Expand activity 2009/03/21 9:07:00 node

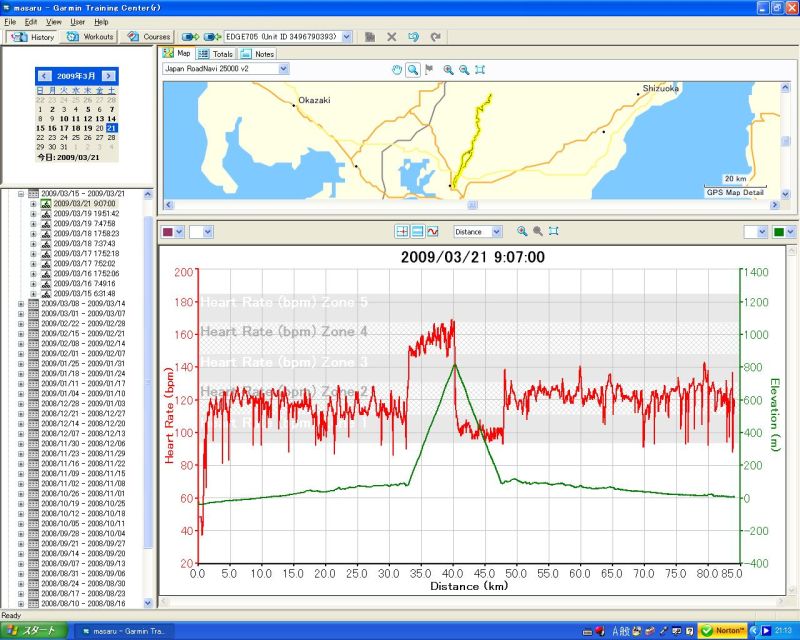pyautogui.click(x=33, y=204)
